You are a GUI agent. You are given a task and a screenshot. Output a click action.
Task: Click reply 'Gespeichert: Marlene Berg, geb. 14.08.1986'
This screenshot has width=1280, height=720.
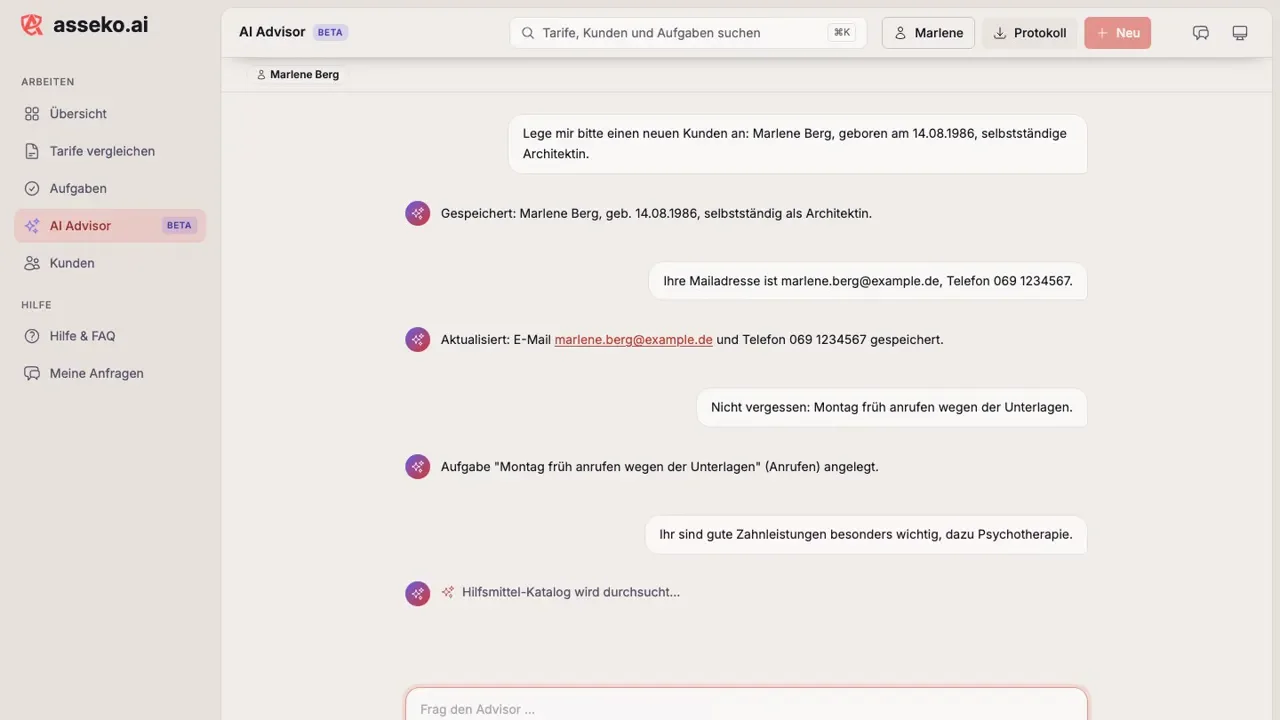pos(656,213)
